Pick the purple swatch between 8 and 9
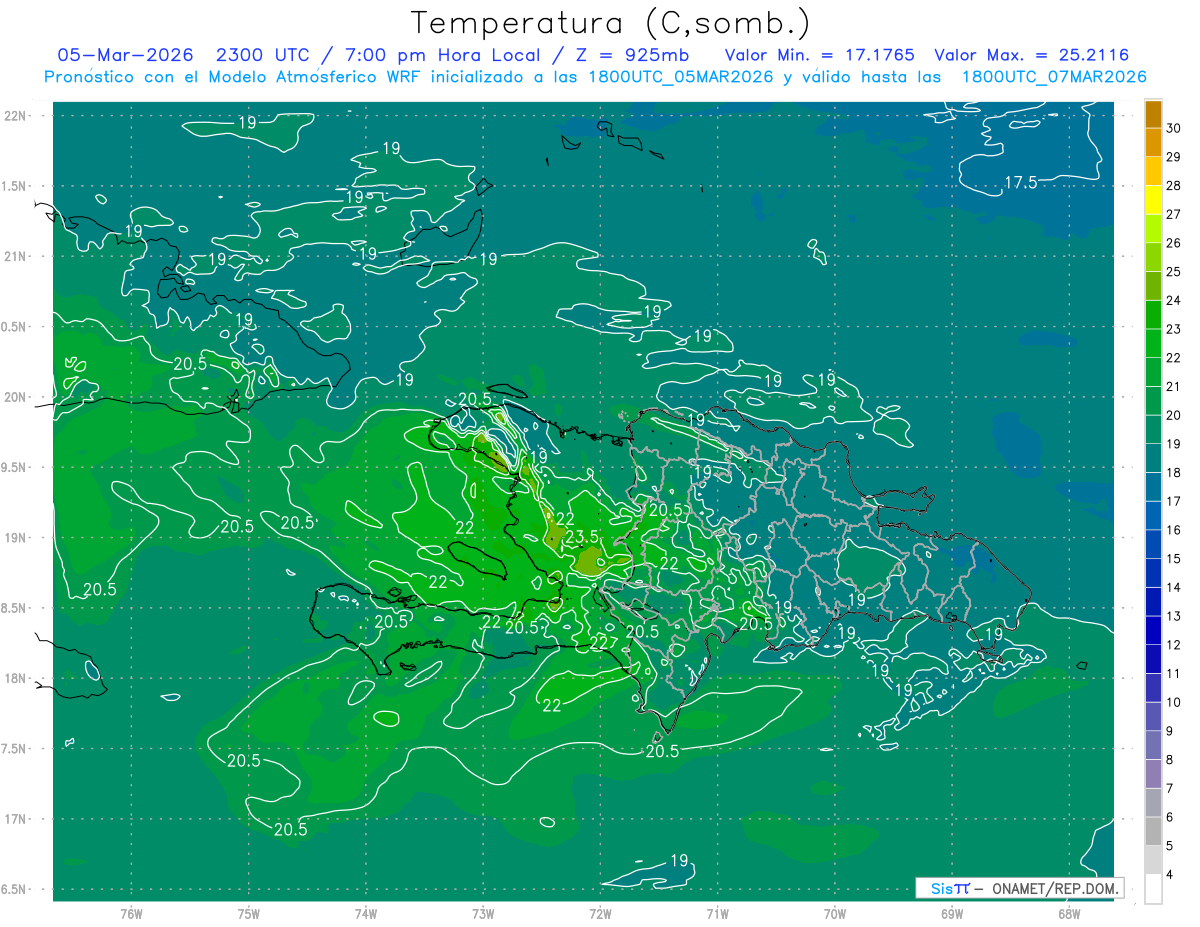This screenshot has width=1200, height=927. click(x=1153, y=746)
